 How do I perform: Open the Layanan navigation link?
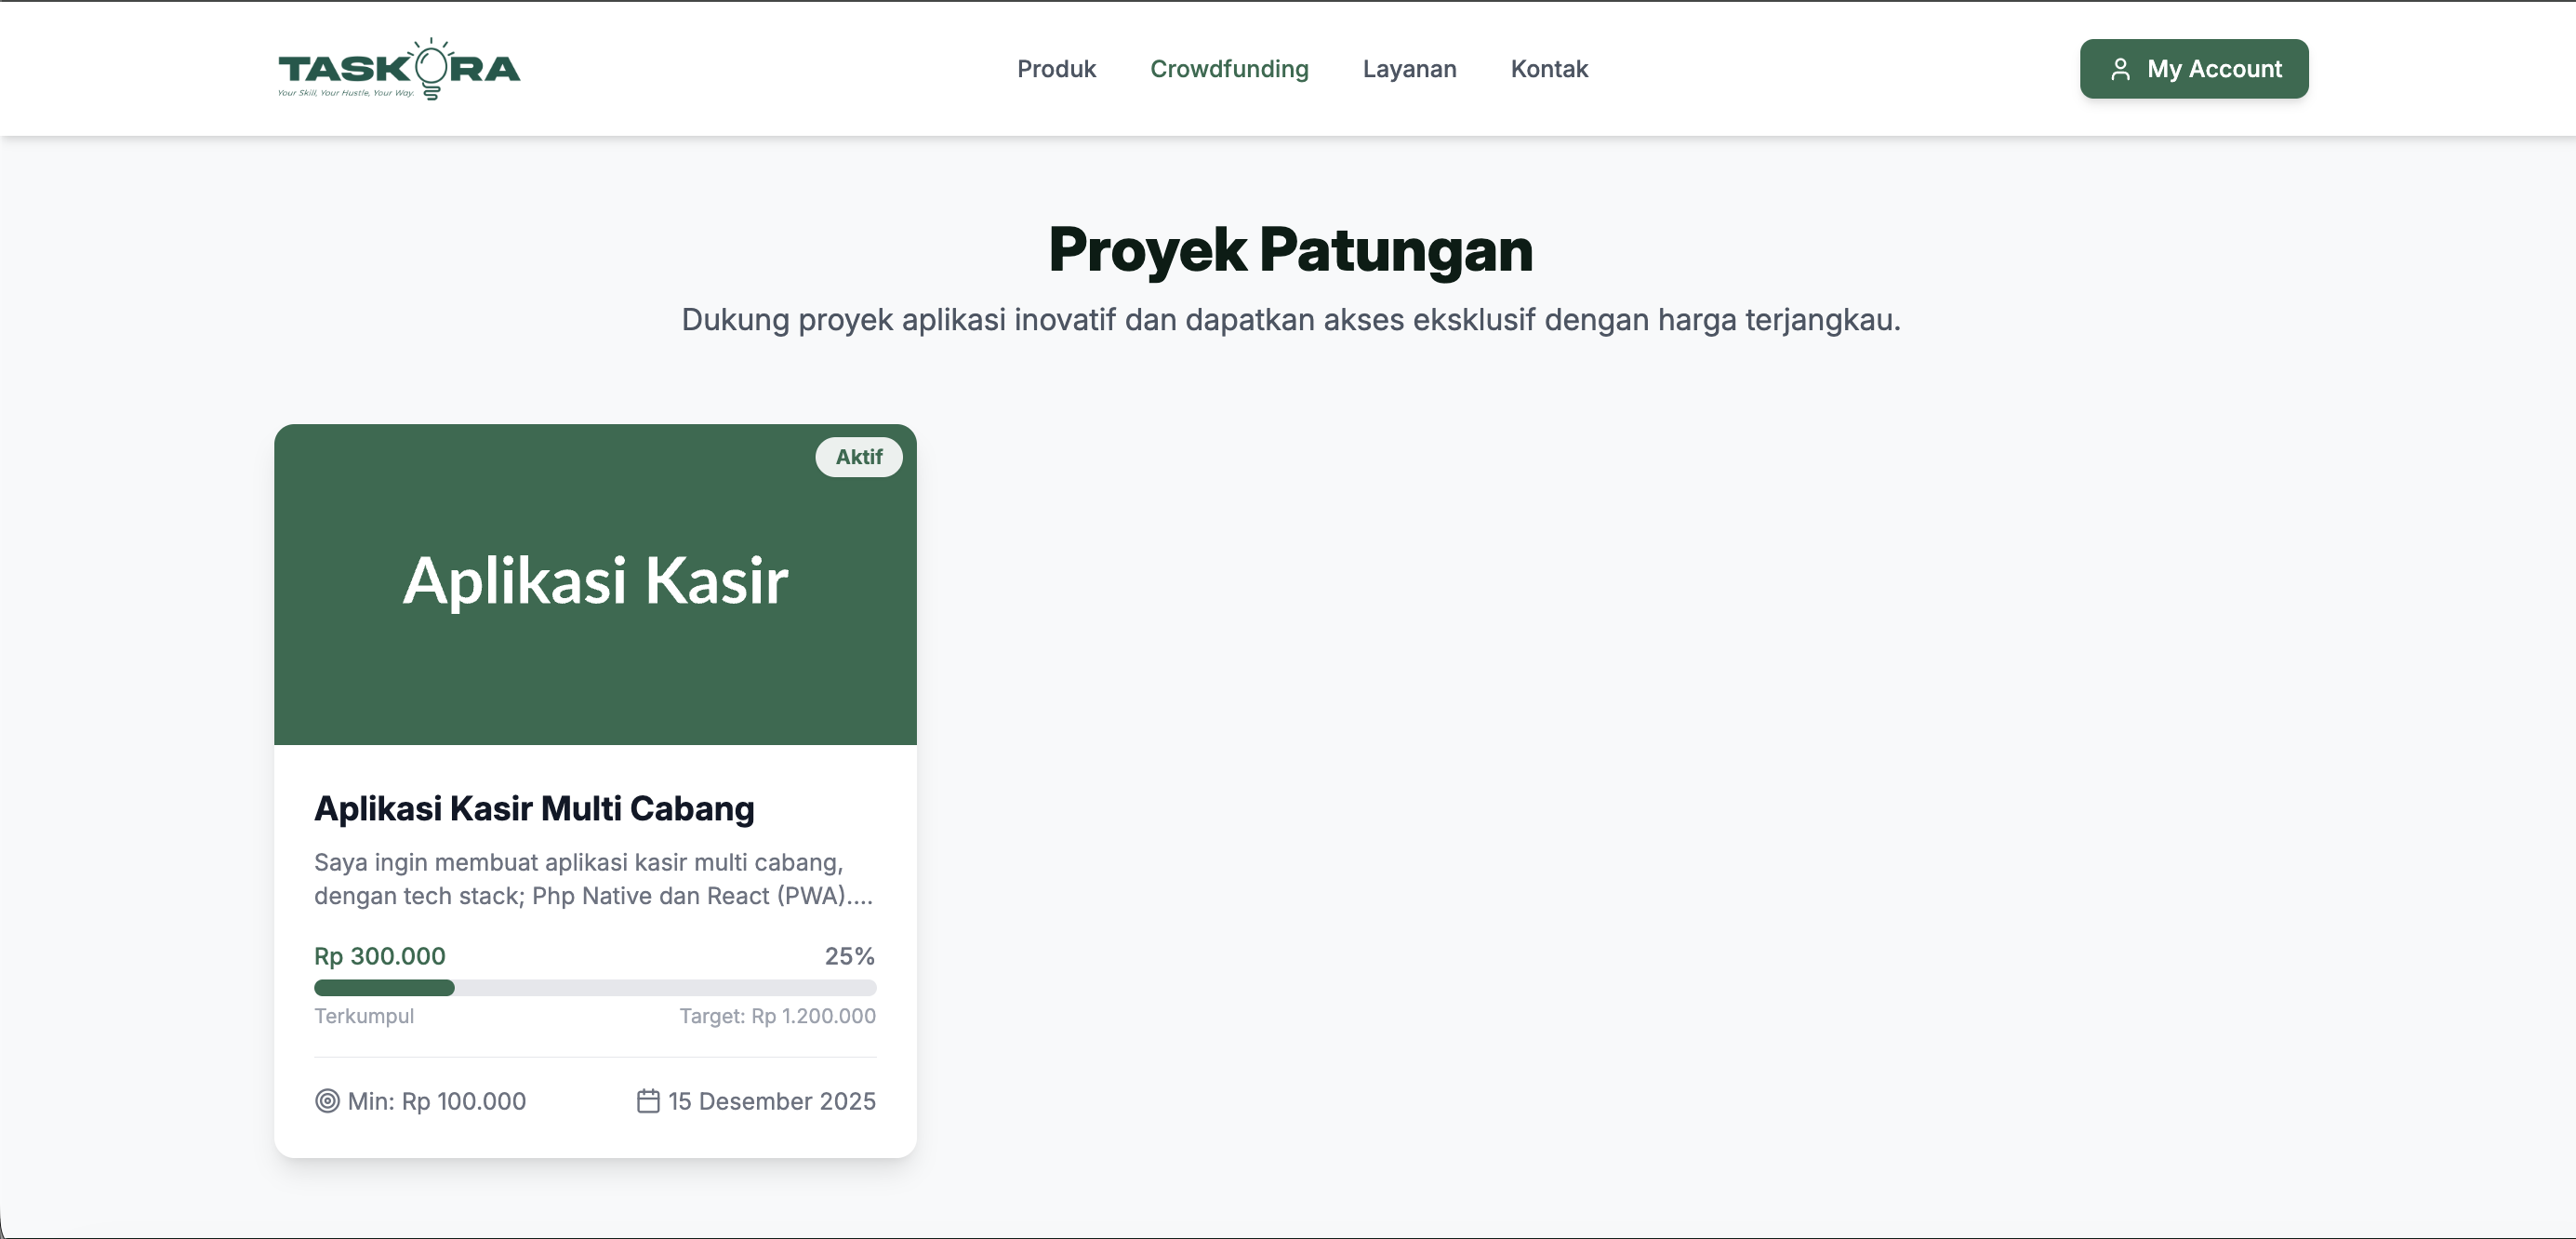[1409, 69]
